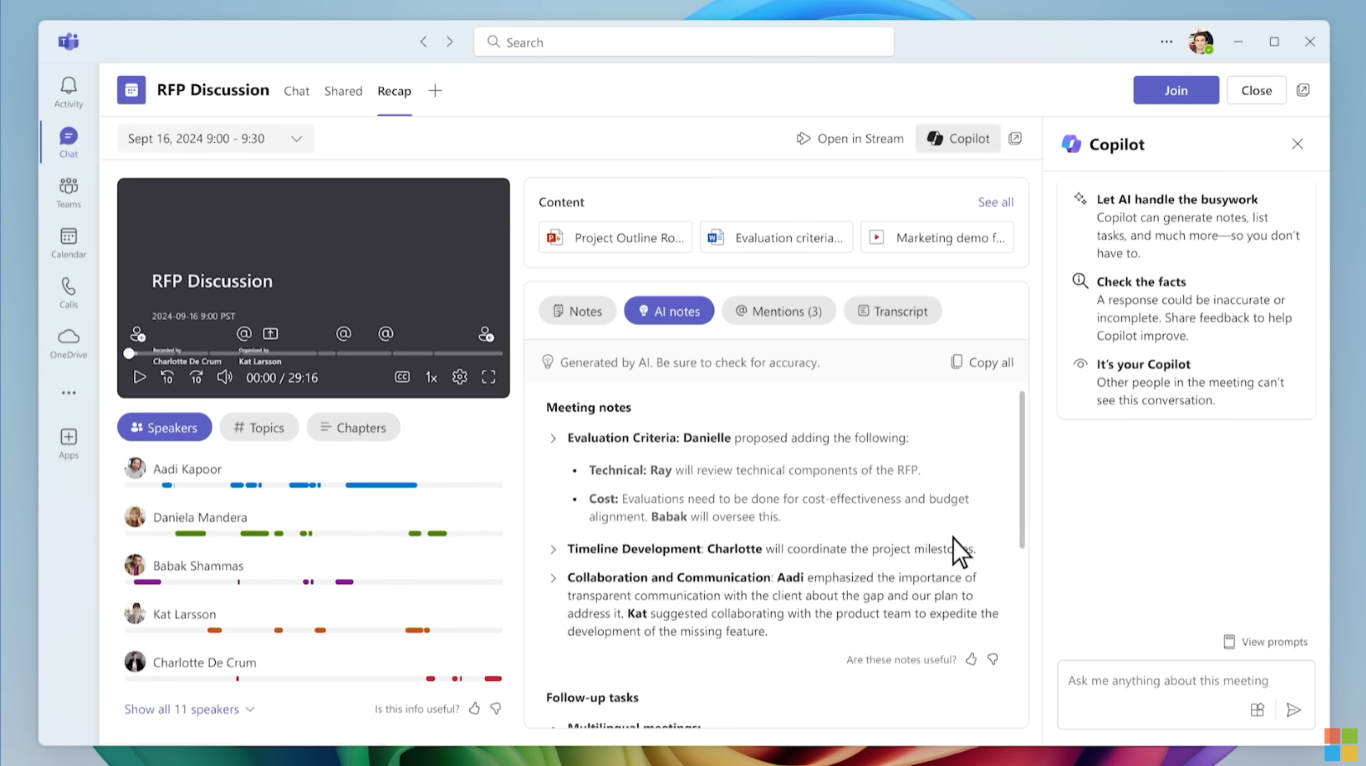This screenshot has height=766, width=1366.
Task: Open the Mentions (3) tab
Action: [778, 310]
